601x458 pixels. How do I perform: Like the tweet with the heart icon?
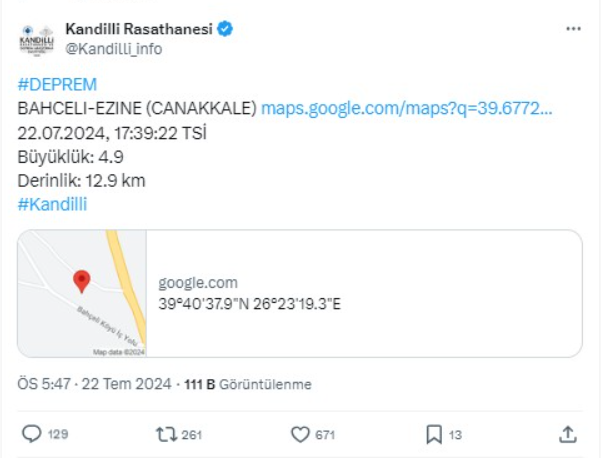click(x=300, y=434)
